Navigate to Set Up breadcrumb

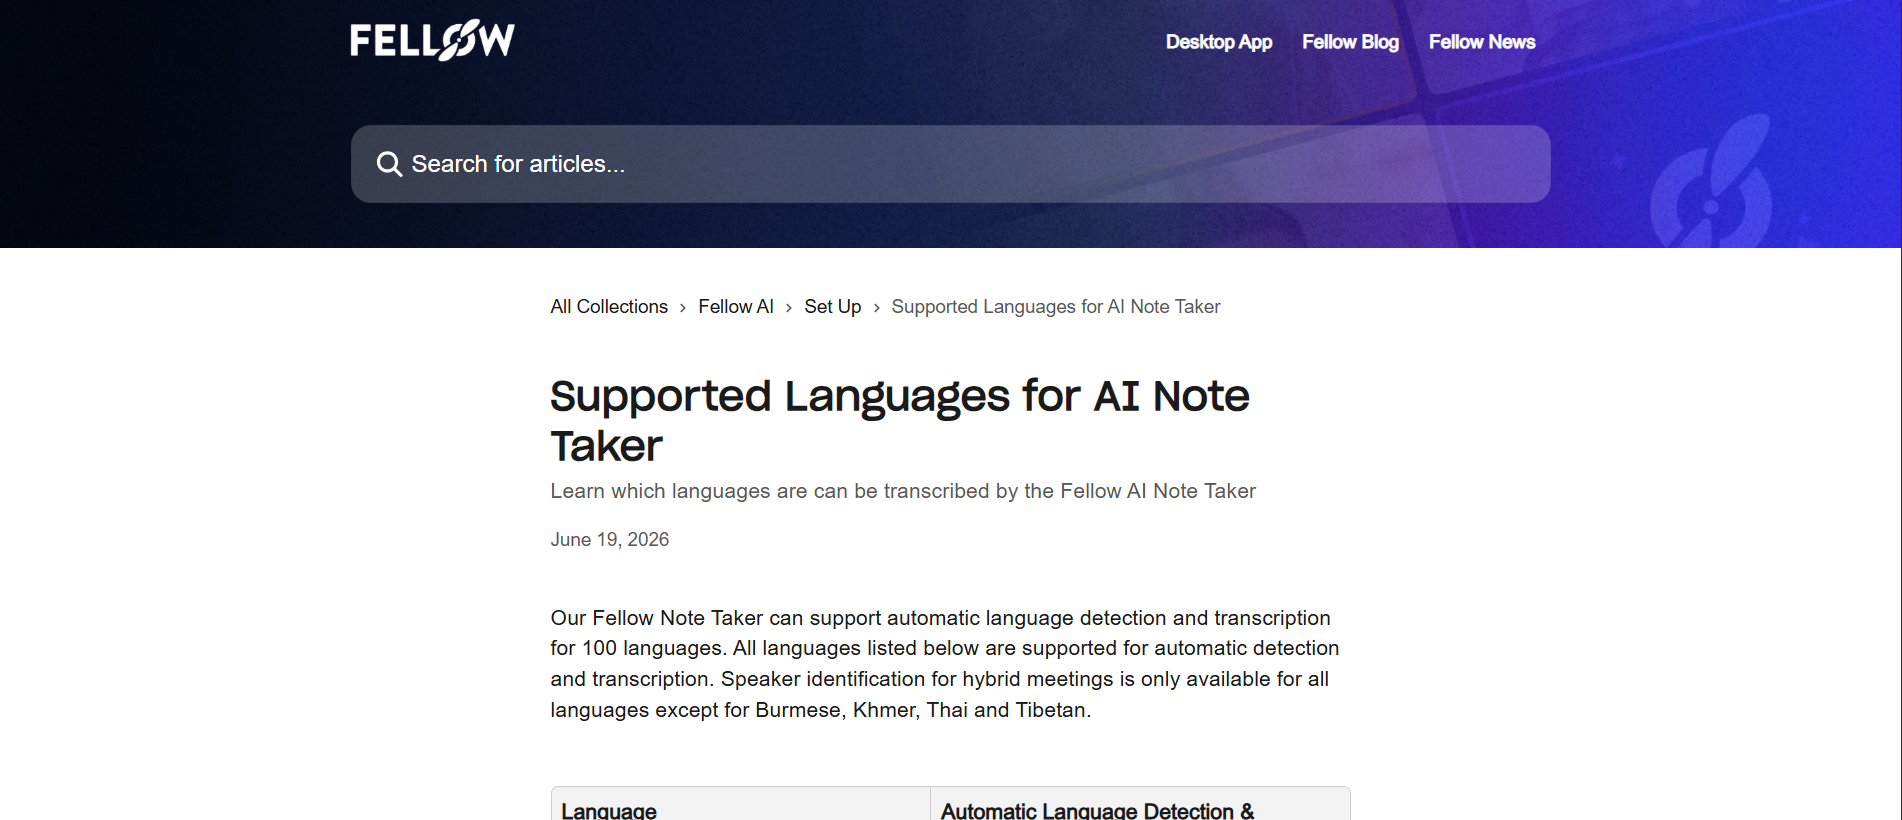point(833,307)
